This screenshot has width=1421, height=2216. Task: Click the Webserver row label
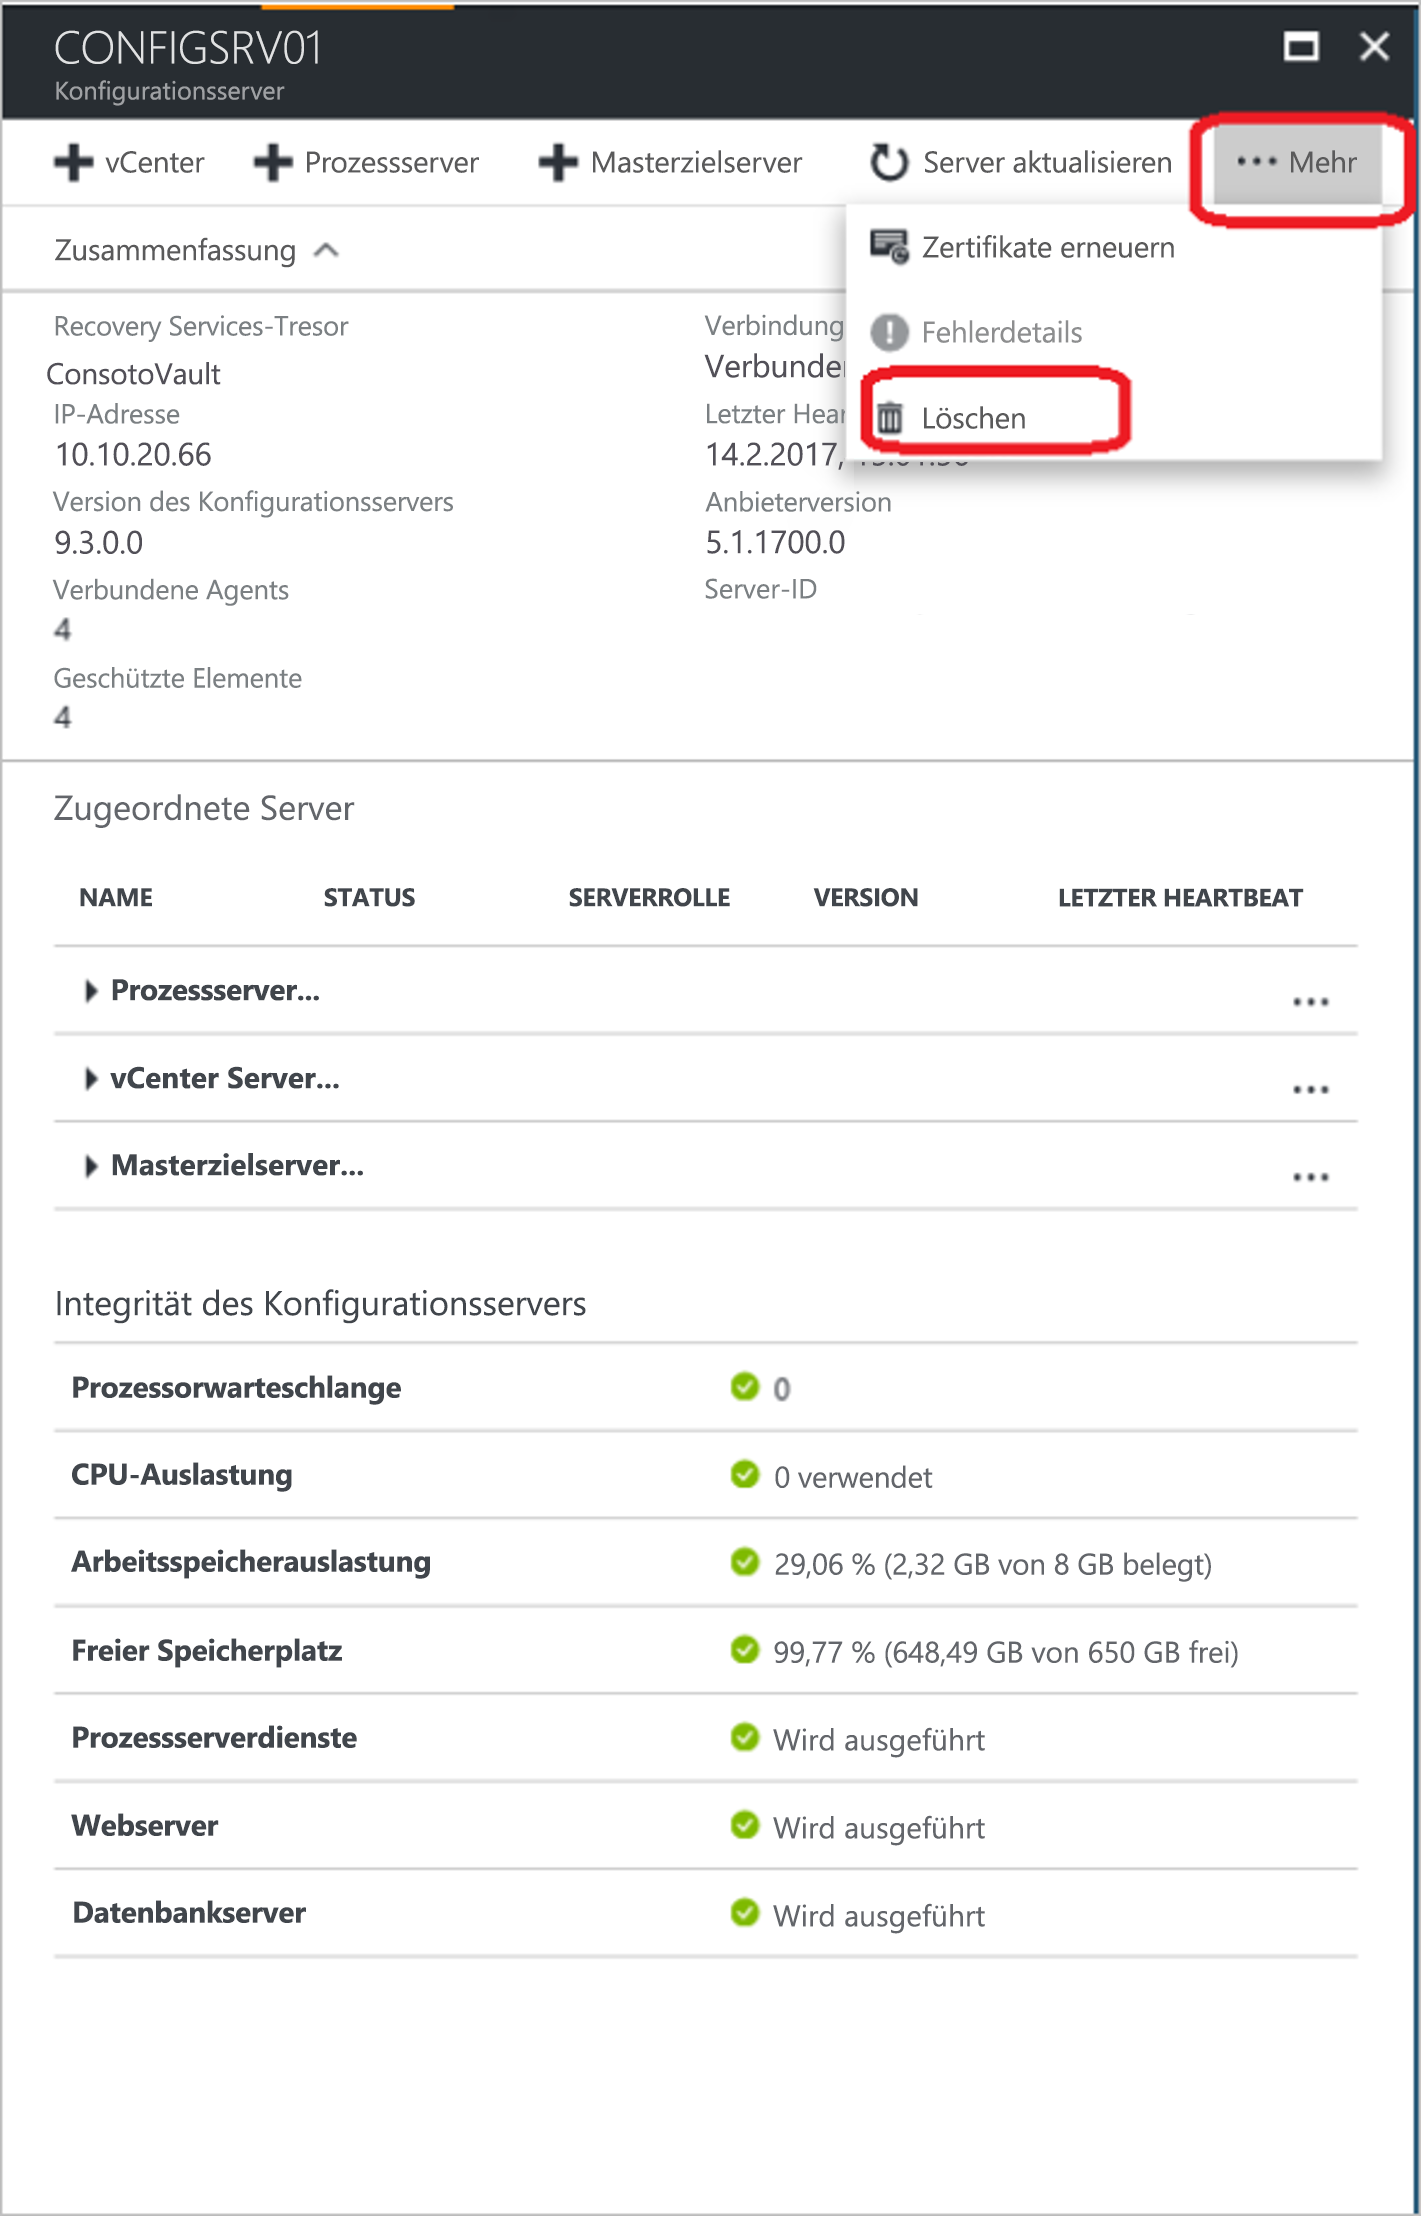pos(145,1826)
